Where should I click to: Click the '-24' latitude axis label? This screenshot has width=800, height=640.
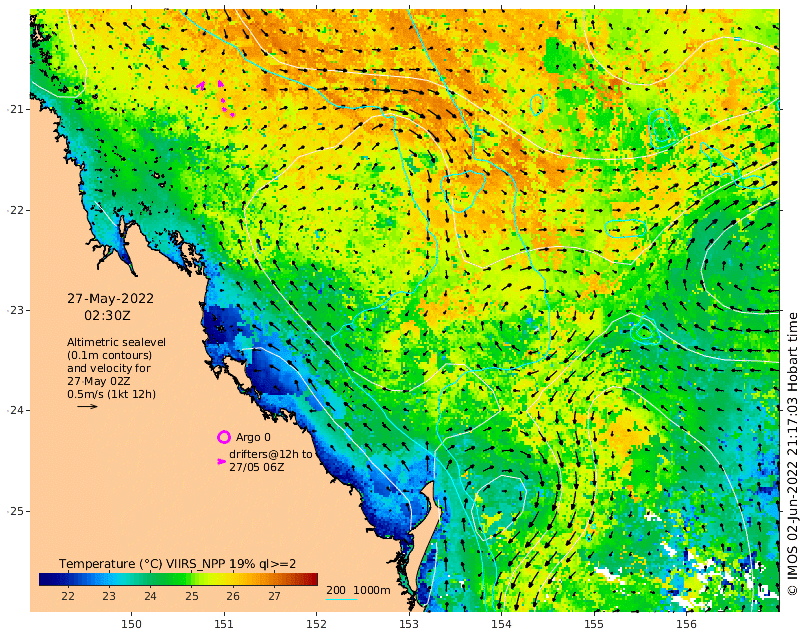pyautogui.click(x=14, y=410)
